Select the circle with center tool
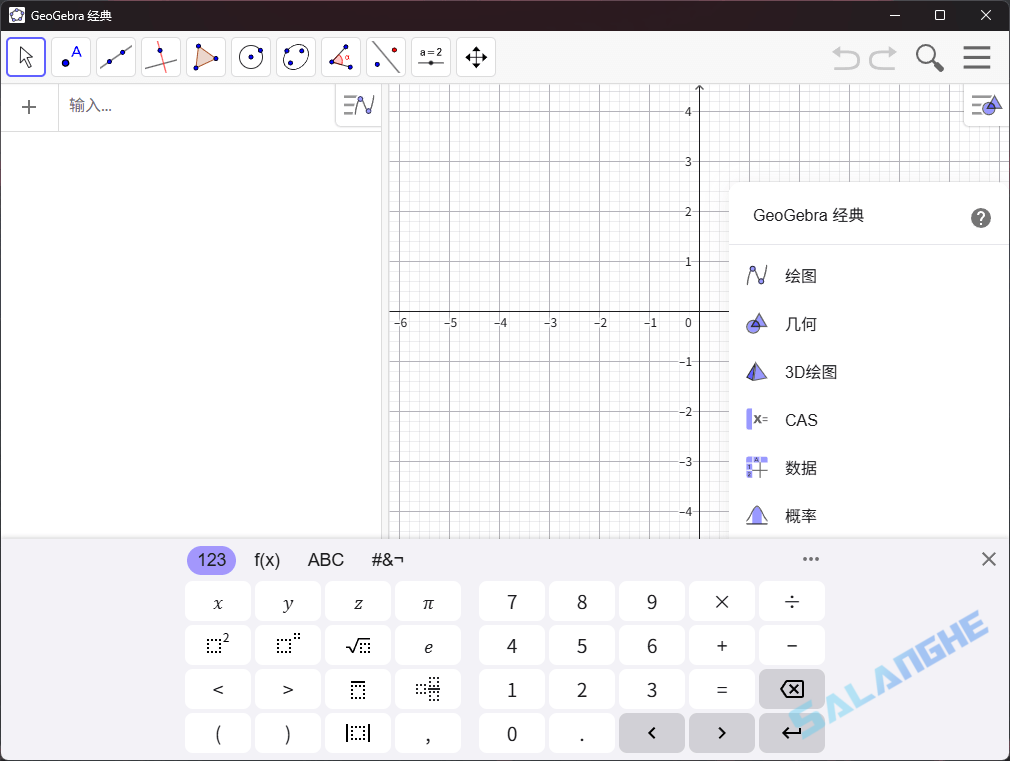Image resolution: width=1010 pixels, height=761 pixels. 251,57
